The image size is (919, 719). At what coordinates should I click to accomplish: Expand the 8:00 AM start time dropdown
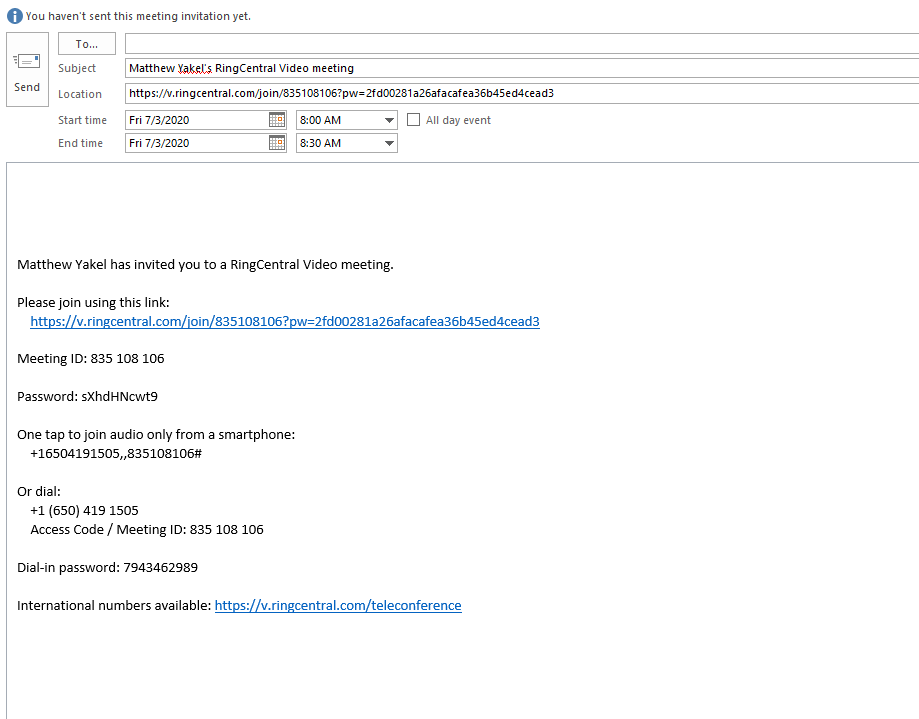point(389,120)
